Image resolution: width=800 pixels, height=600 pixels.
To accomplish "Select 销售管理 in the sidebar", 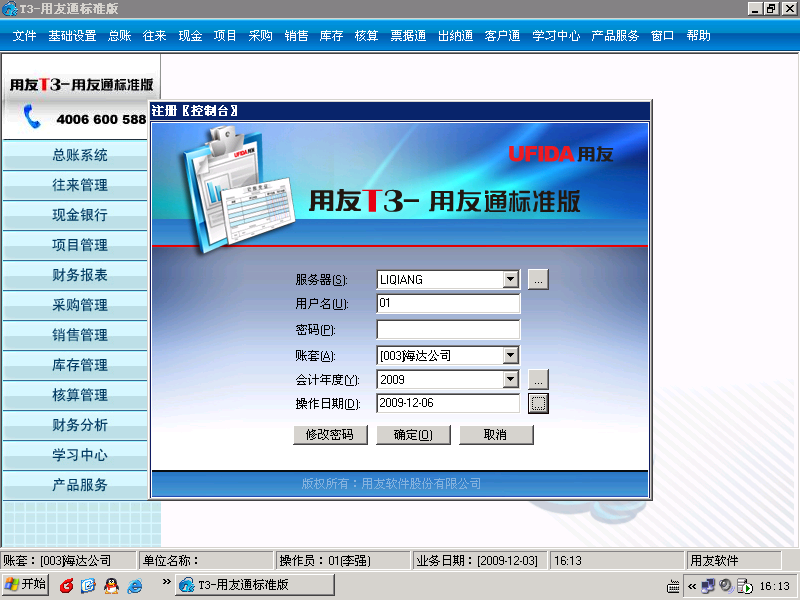I will (75, 335).
